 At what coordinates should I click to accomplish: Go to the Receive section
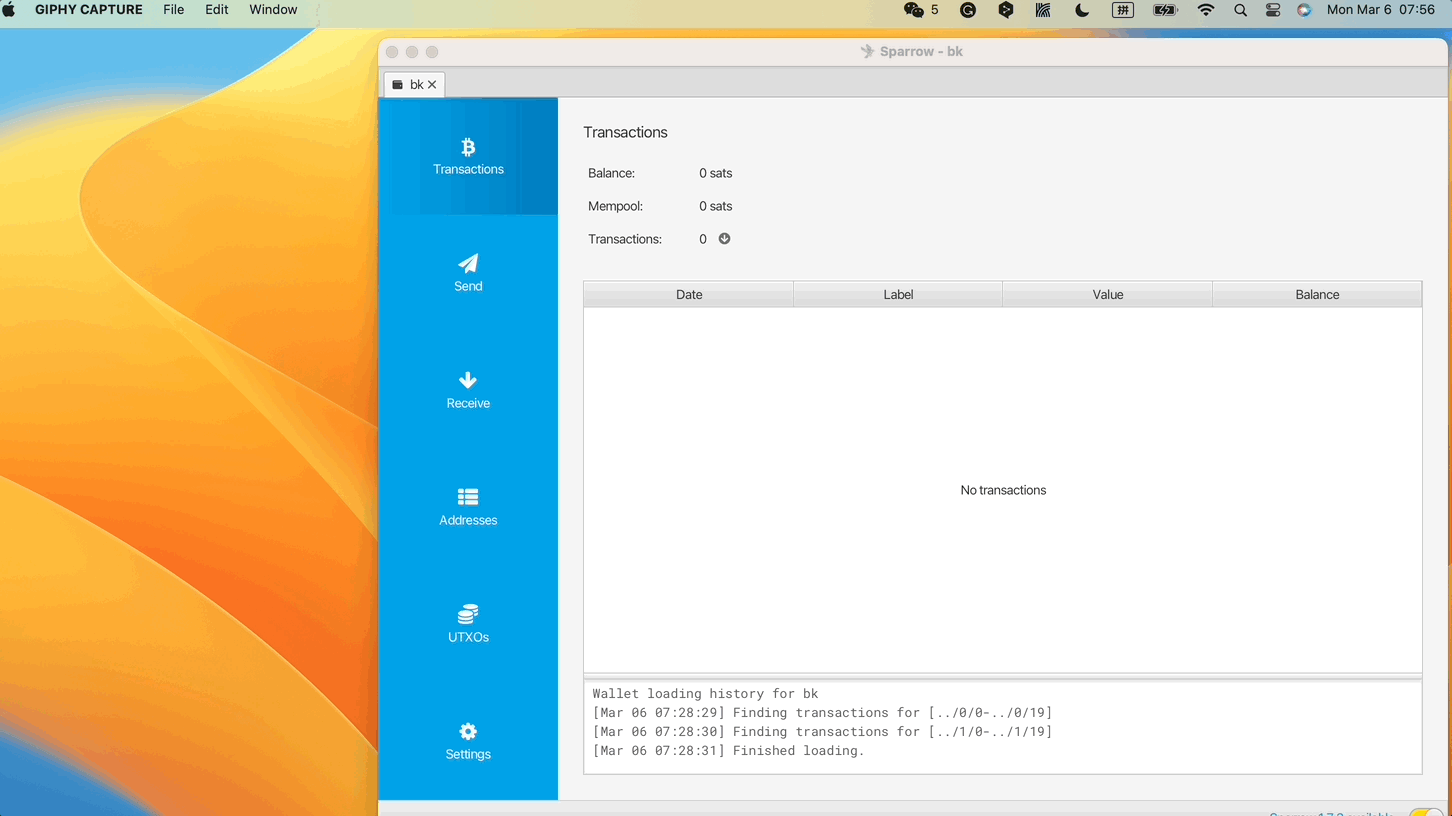click(468, 390)
